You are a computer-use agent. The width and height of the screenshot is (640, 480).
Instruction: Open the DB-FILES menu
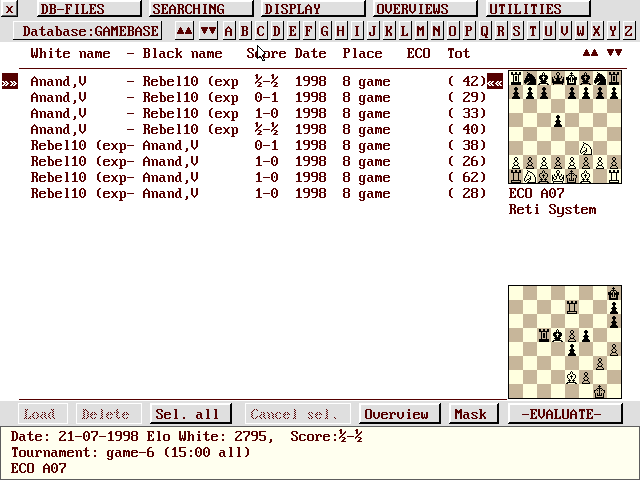pyautogui.click(x=73, y=9)
